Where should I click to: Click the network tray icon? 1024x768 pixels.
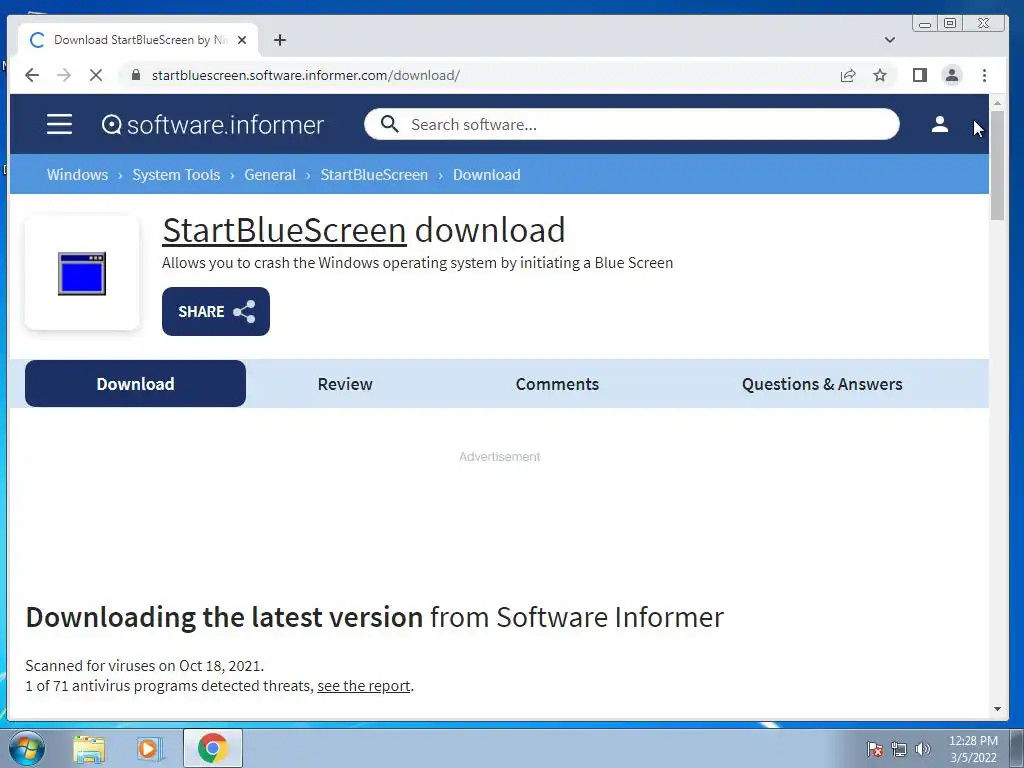click(x=899, y=749)
